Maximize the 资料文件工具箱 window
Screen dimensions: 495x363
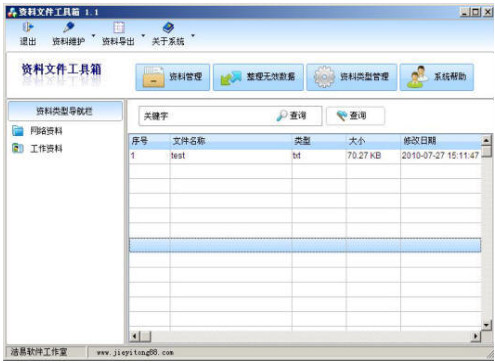click(476, 12)
